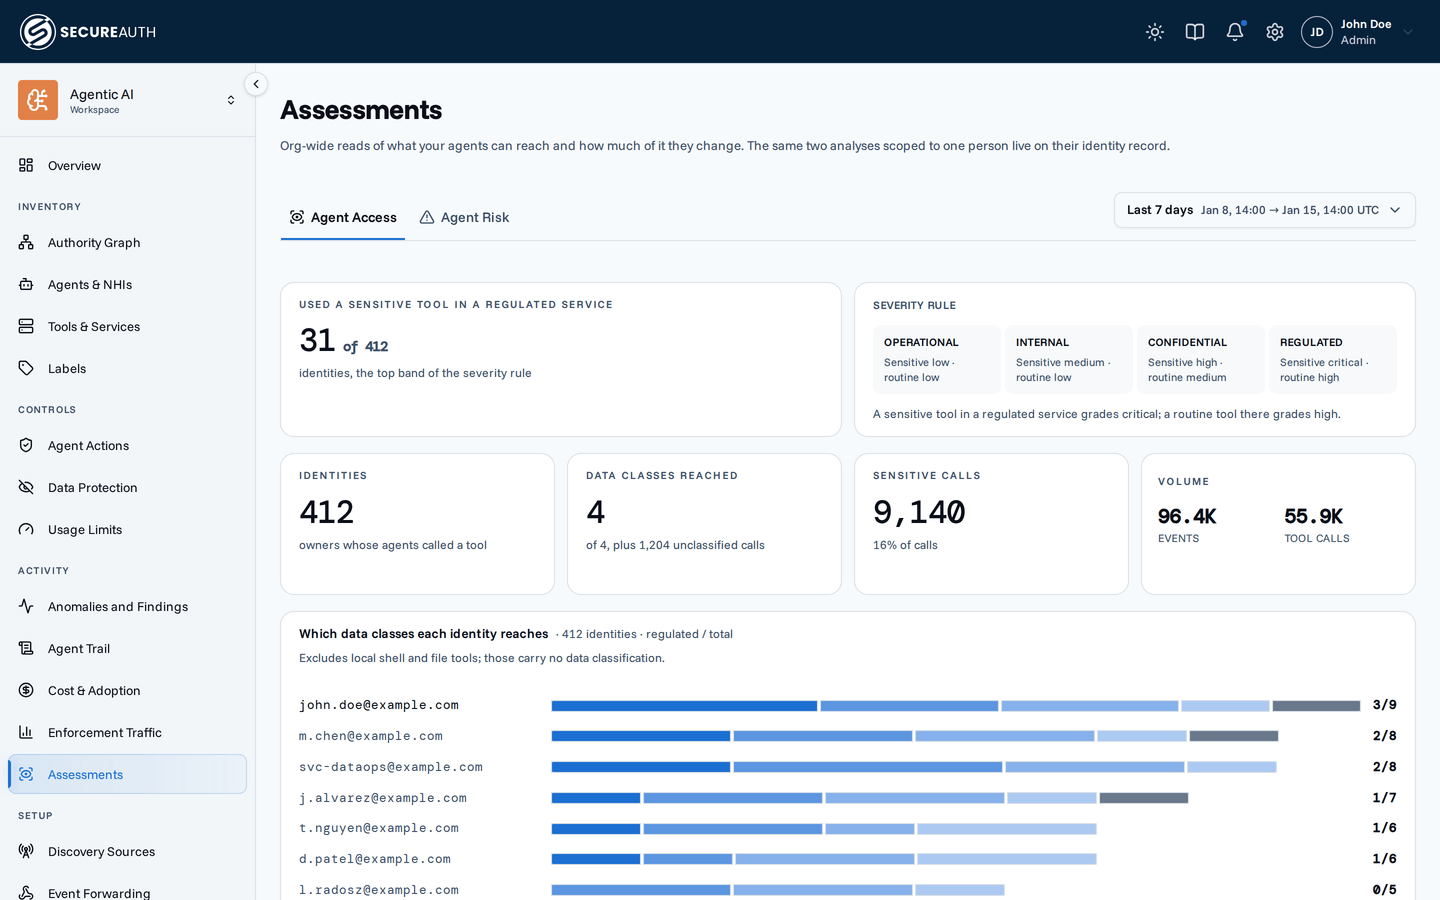This screenshot has height=900, width=1440.
Task: Collapse the sidebar with the chevron button
Action: [256, 84]
